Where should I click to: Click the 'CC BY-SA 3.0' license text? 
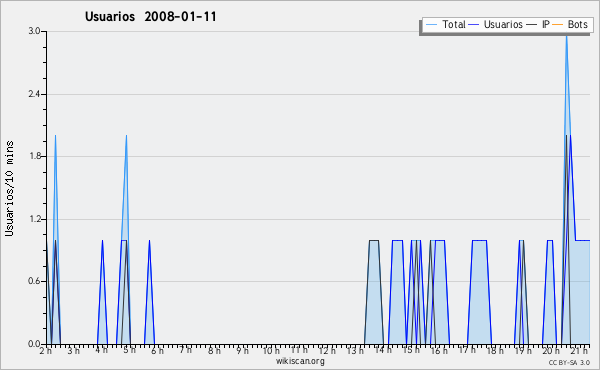(569, 363)
